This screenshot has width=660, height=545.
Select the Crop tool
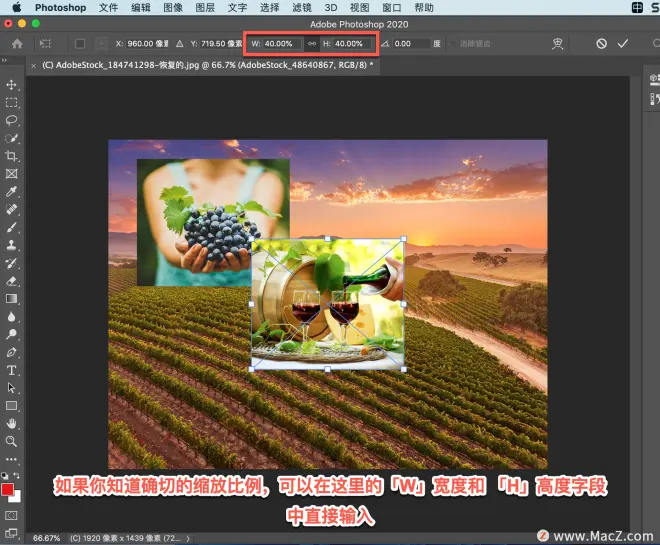[x=11, y=156]
